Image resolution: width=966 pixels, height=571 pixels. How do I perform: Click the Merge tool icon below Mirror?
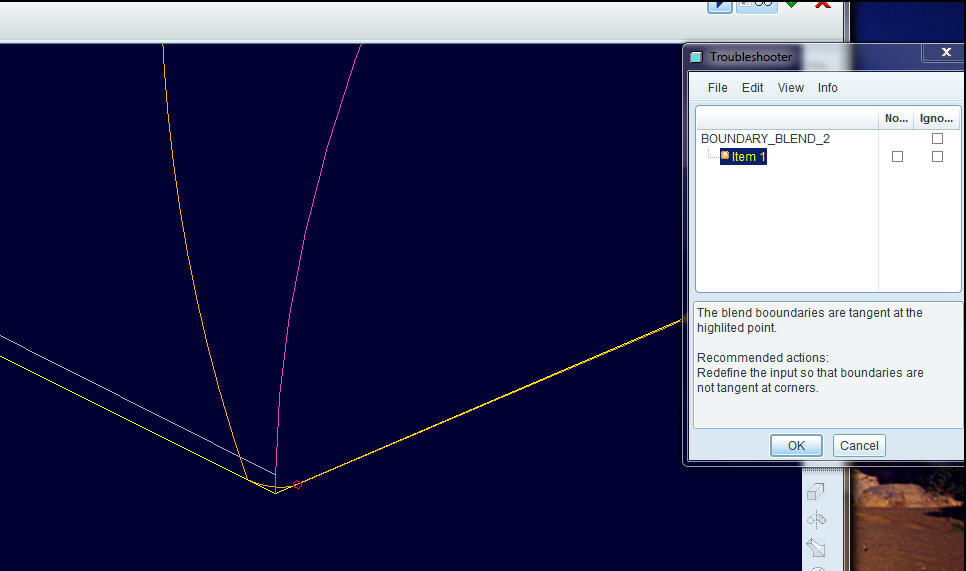816,547
